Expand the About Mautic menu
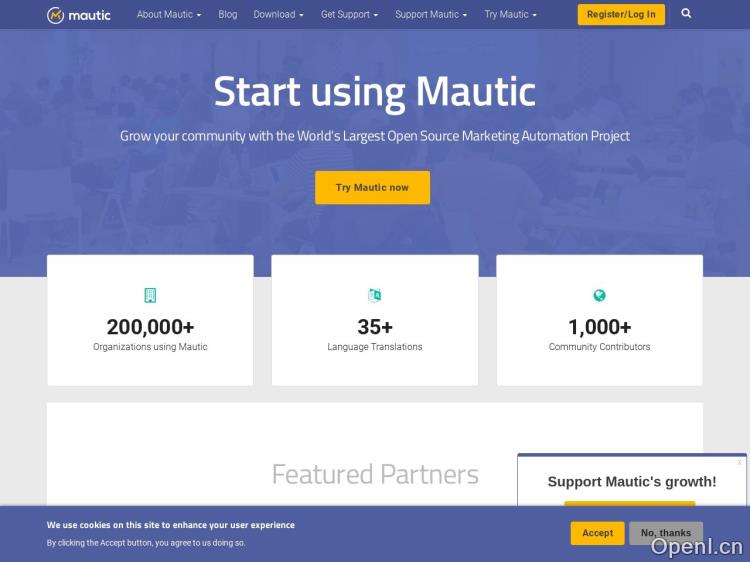Image resolution: width=750 pixels, height=562 pixels. [x=169, y=14]
